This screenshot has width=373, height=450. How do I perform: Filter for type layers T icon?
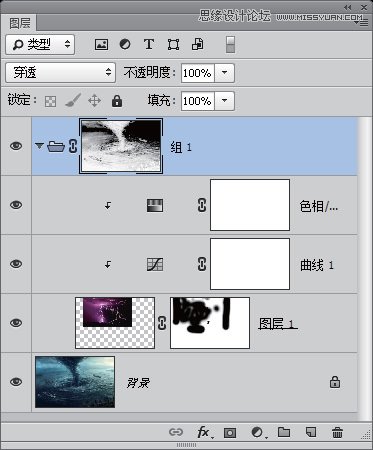pos(149,44)
